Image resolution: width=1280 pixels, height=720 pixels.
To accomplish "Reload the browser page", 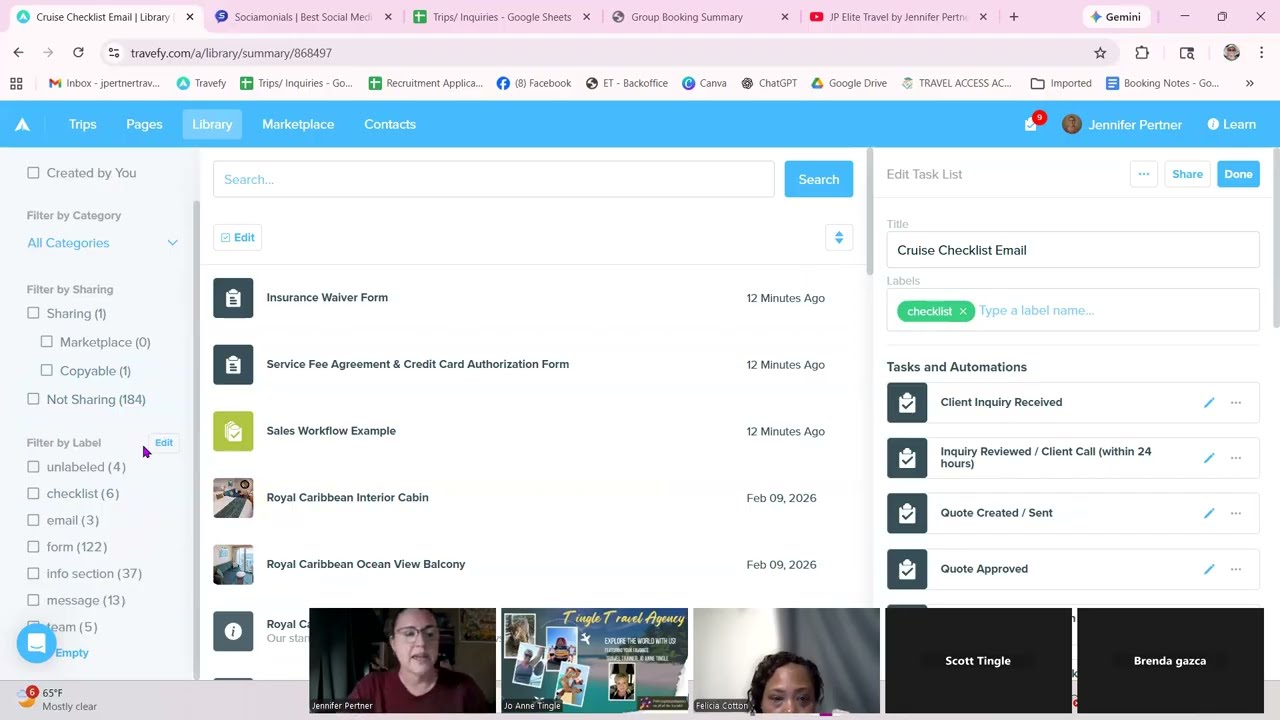I will click(x=78, y=52).
